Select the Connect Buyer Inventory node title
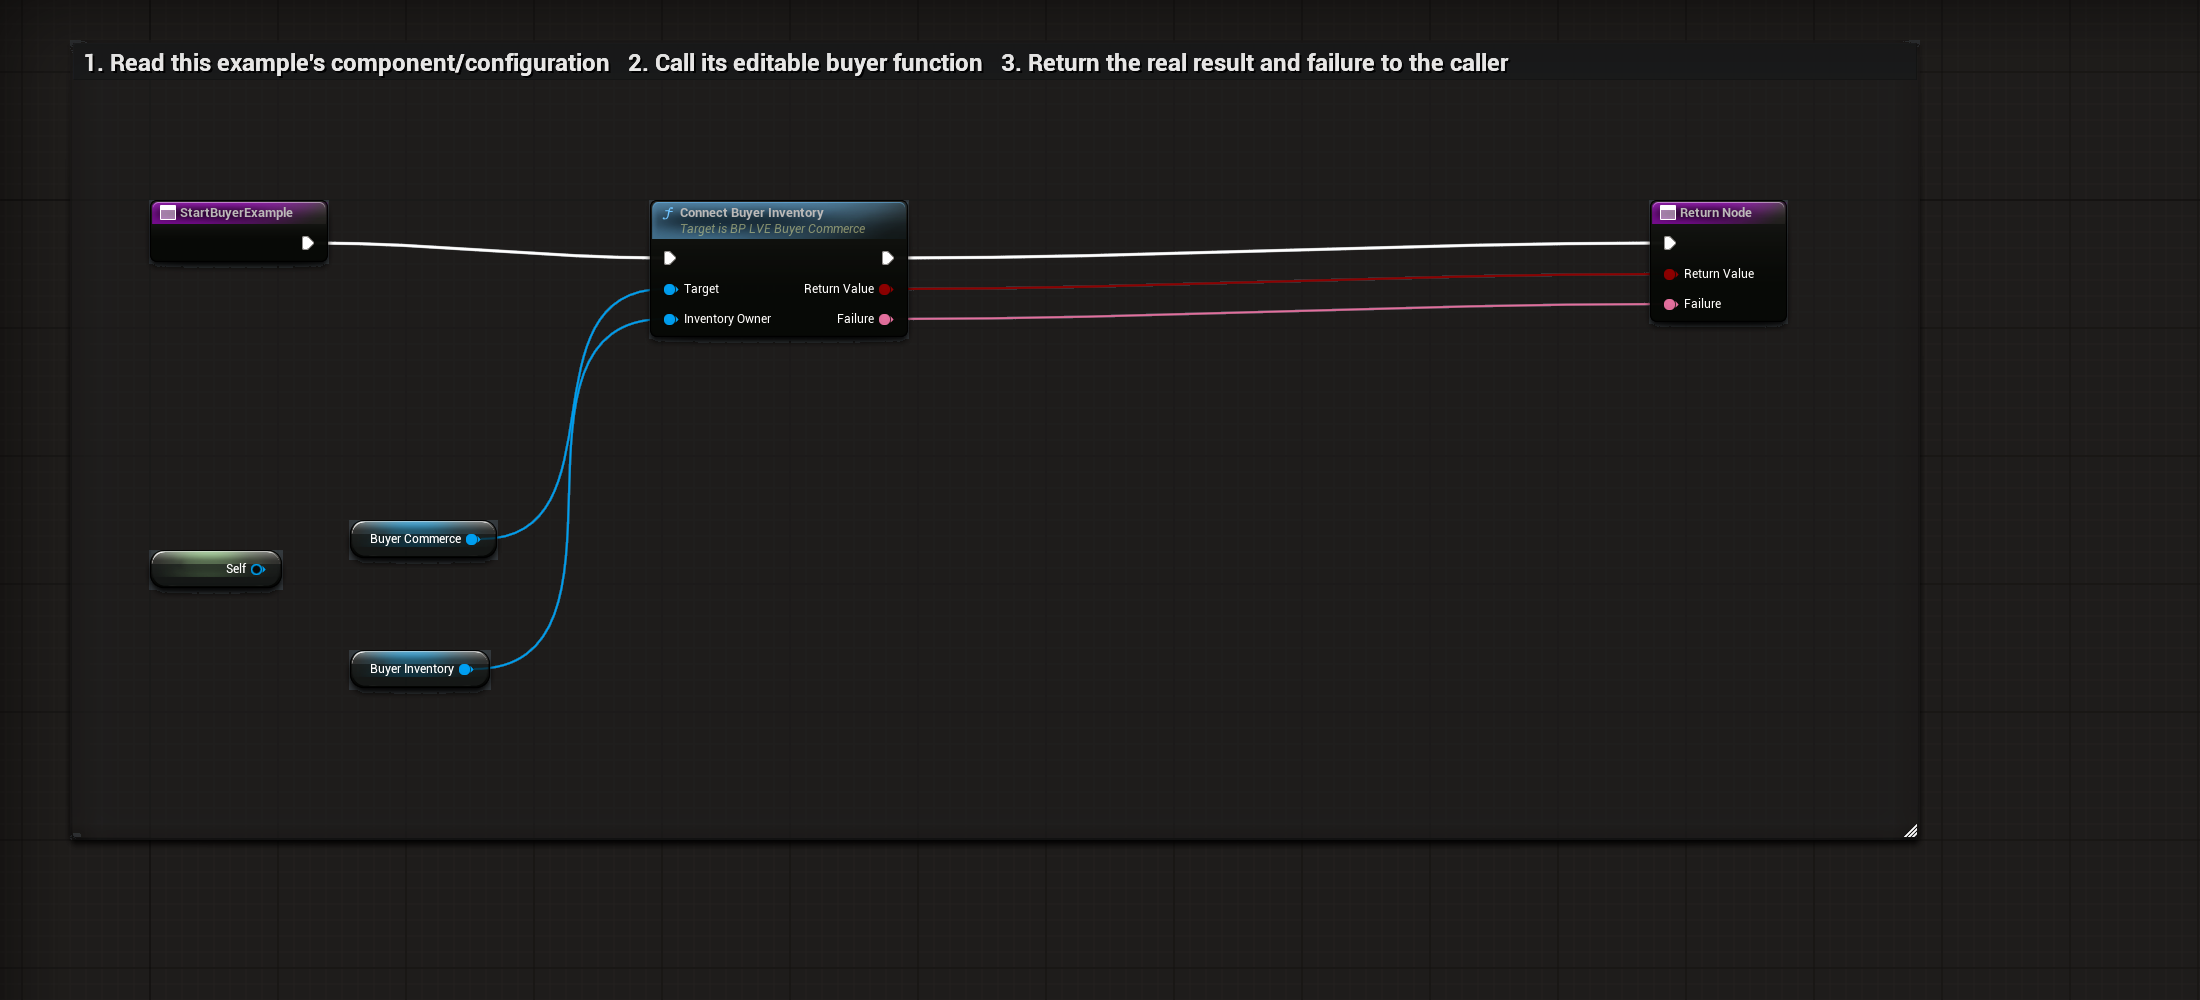 751,213
